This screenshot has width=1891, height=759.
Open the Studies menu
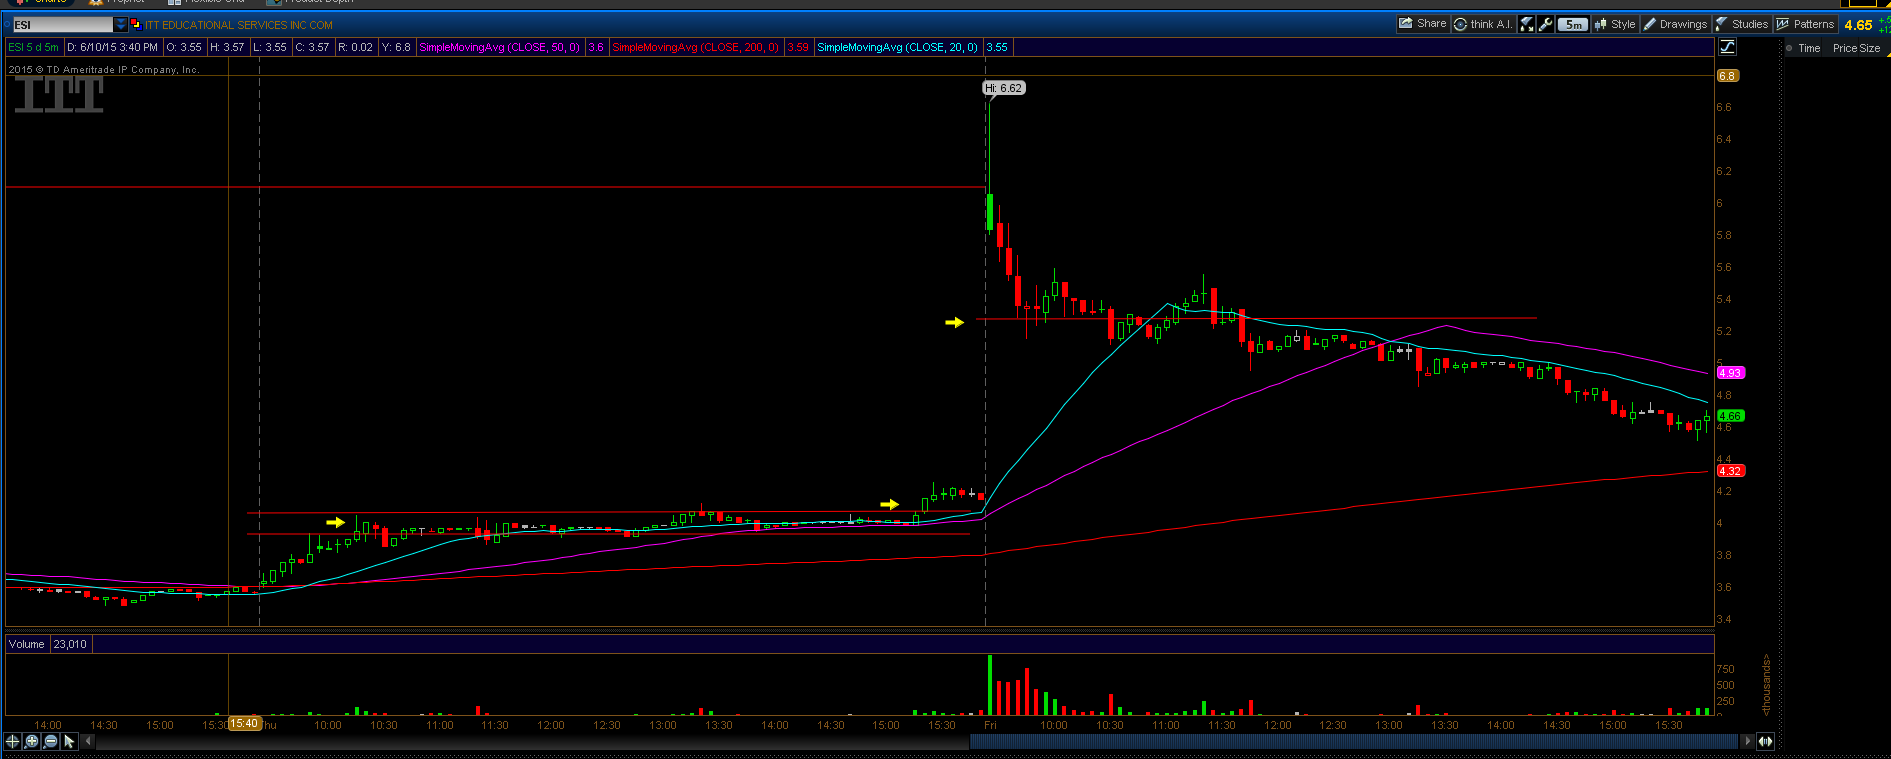tap(1742, 24)
